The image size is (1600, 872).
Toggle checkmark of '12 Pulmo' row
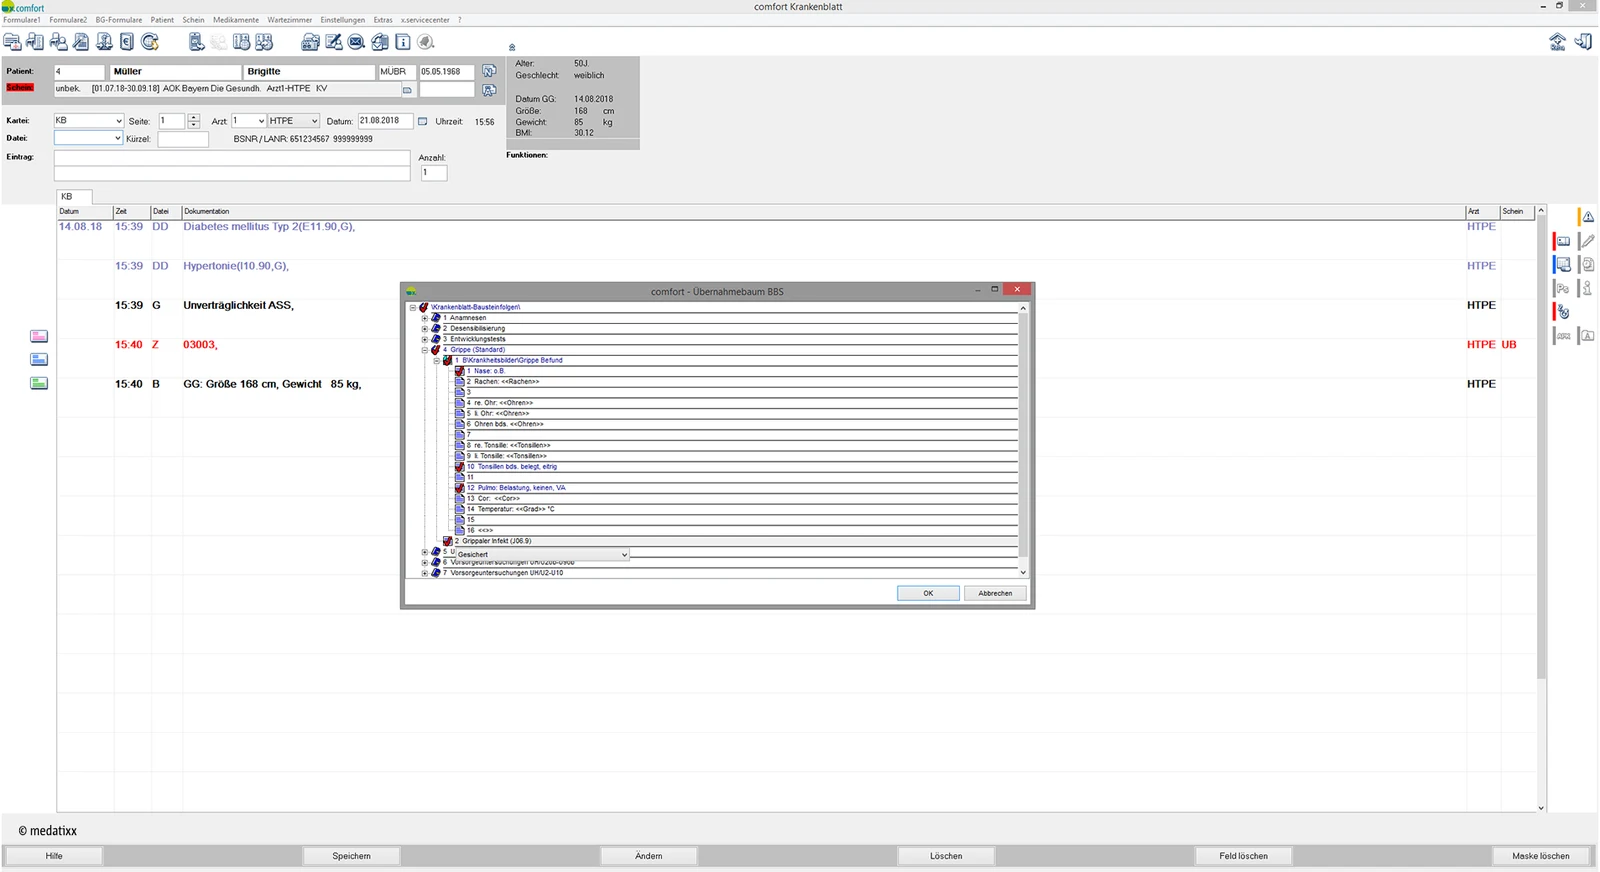[x=460, y=488]
